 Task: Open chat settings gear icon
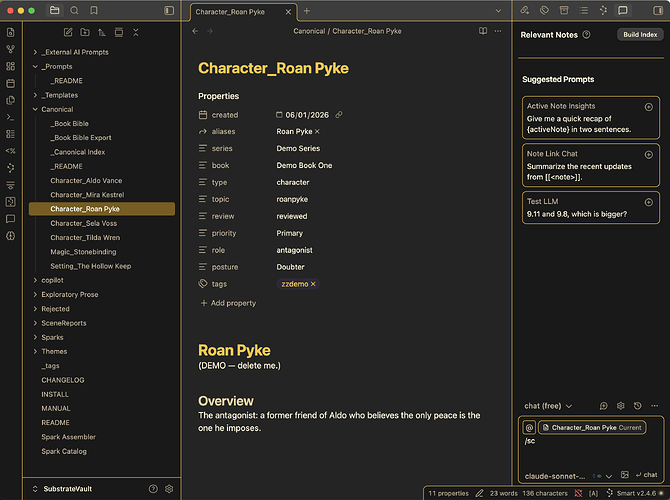click(x=621, y=406)
